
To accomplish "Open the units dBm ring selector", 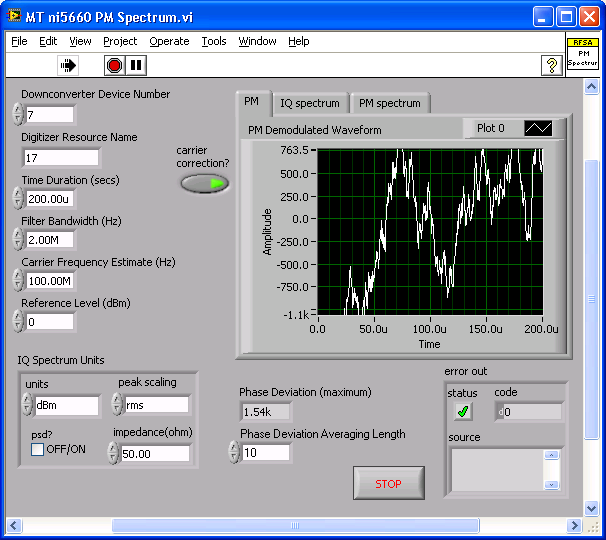I will pos(66,405).
